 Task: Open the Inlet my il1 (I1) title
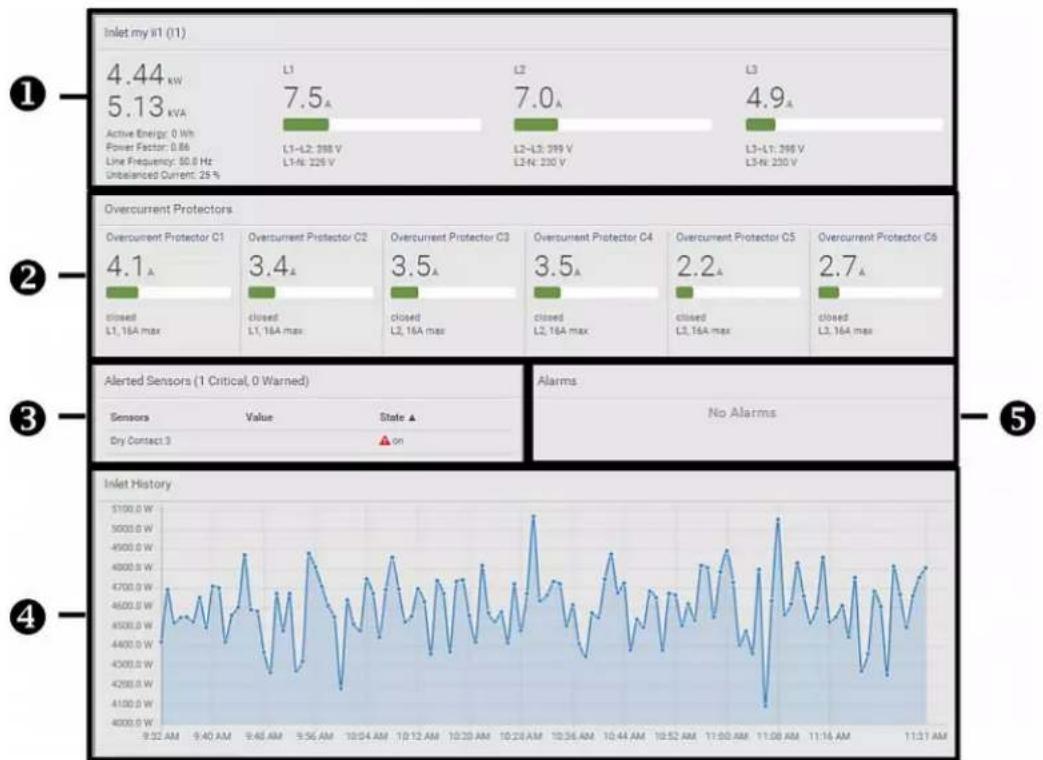coord(145,33)
